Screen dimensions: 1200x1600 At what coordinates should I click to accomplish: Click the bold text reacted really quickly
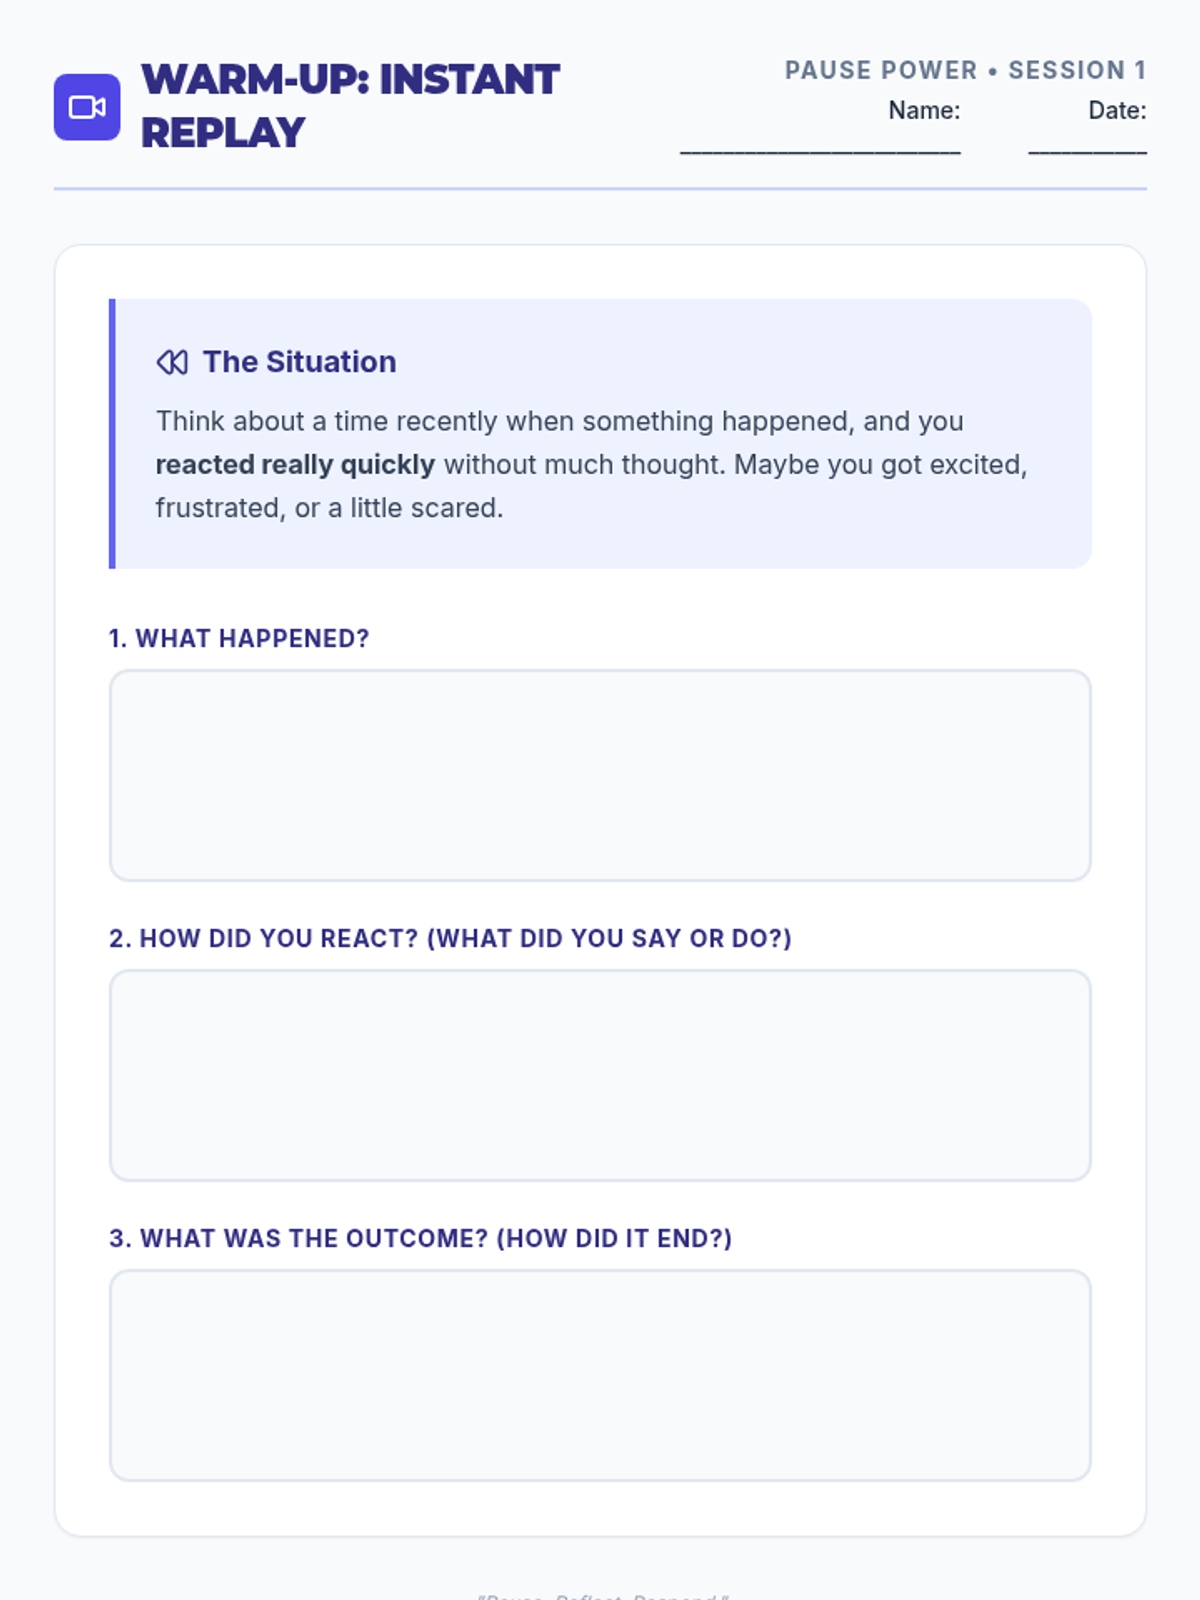[295, 465]
